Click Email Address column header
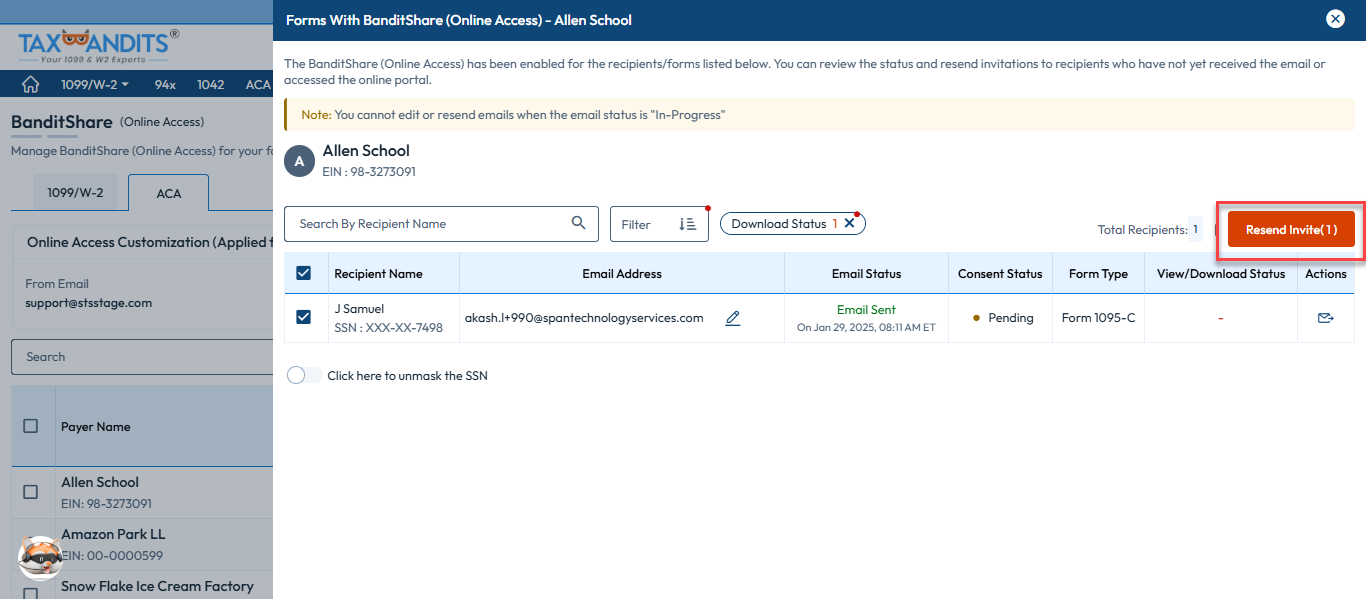 pyautogui.click(x=622, y=274)
